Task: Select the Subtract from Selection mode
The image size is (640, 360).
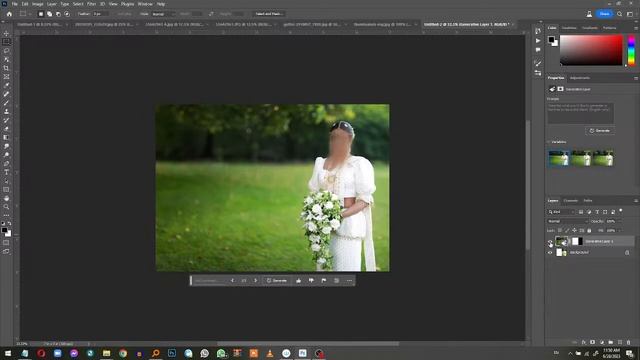Action: pyautogui.click(x=58, y=14)
